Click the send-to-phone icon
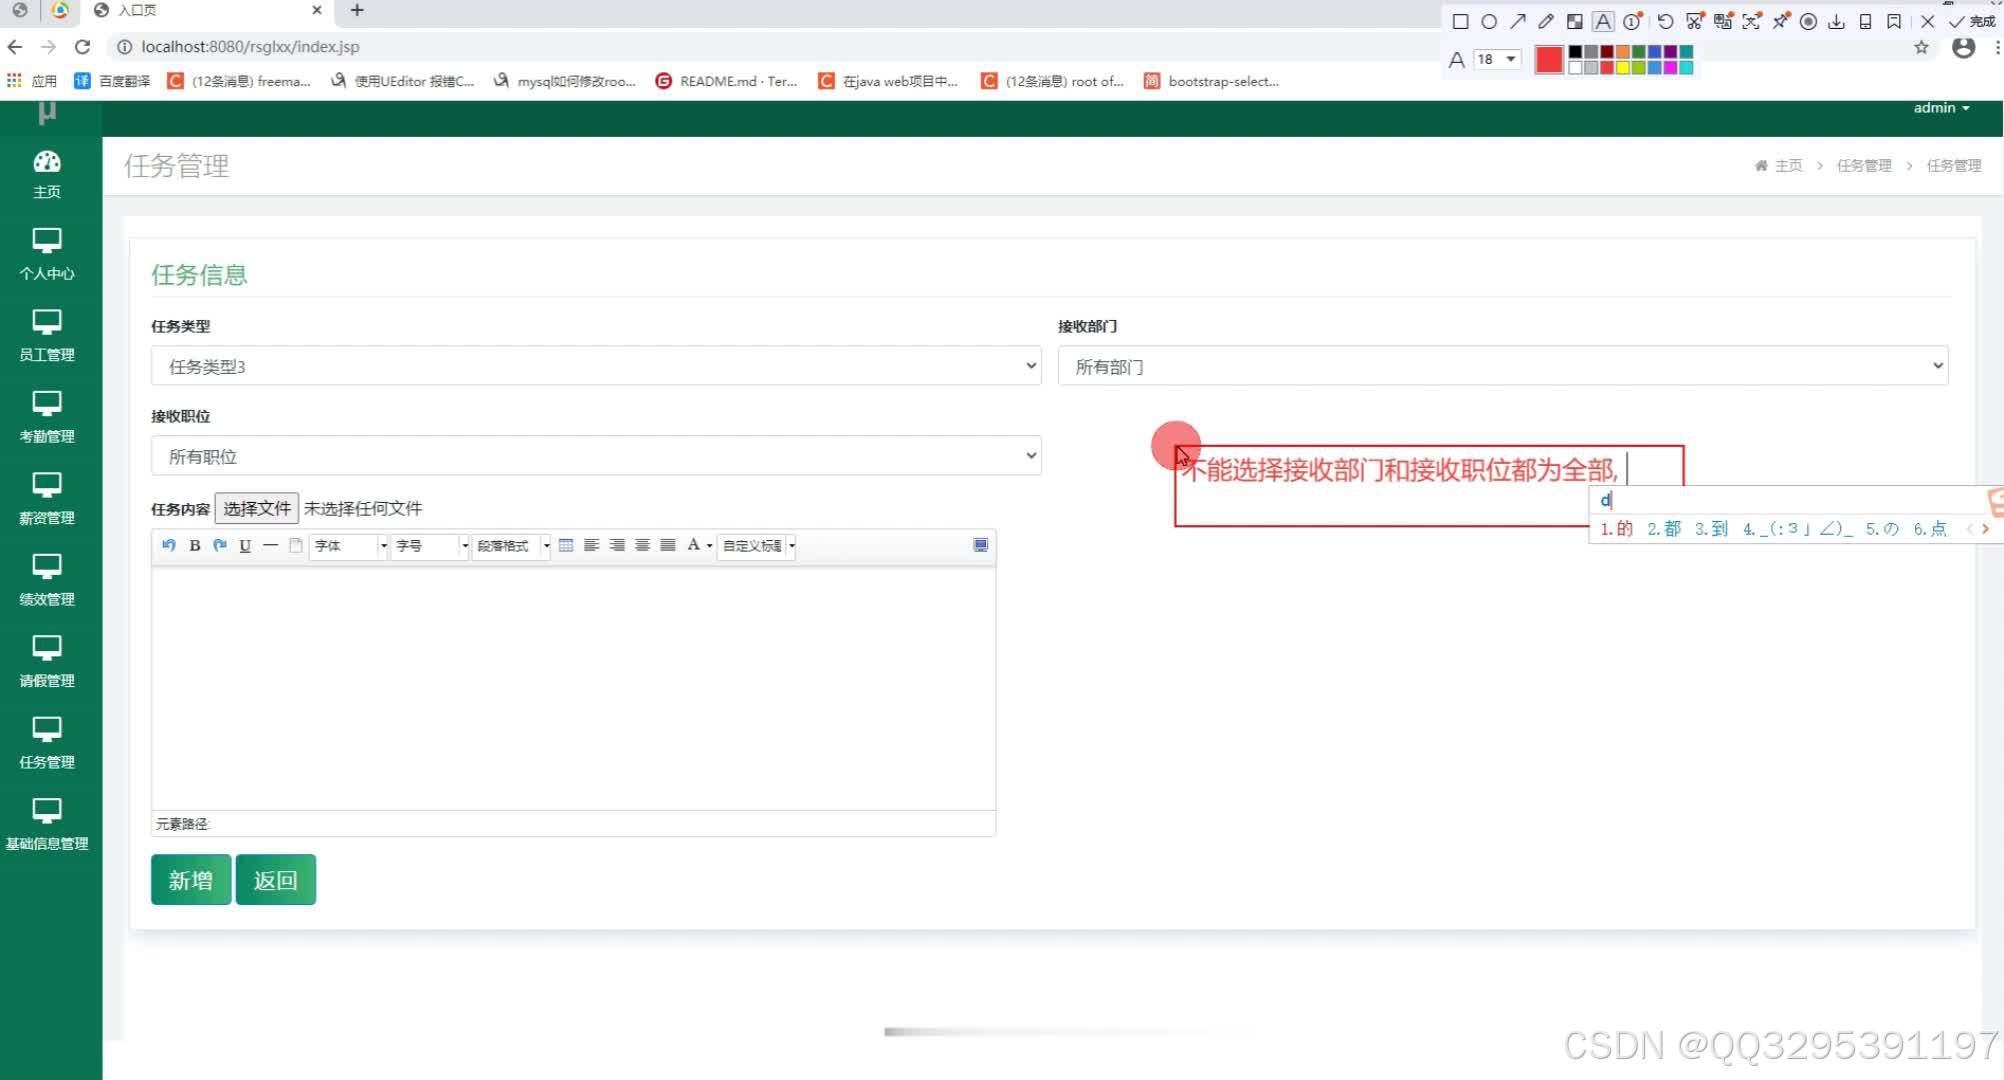This screenshot has height=1080, width=2004. [1865, 22]
